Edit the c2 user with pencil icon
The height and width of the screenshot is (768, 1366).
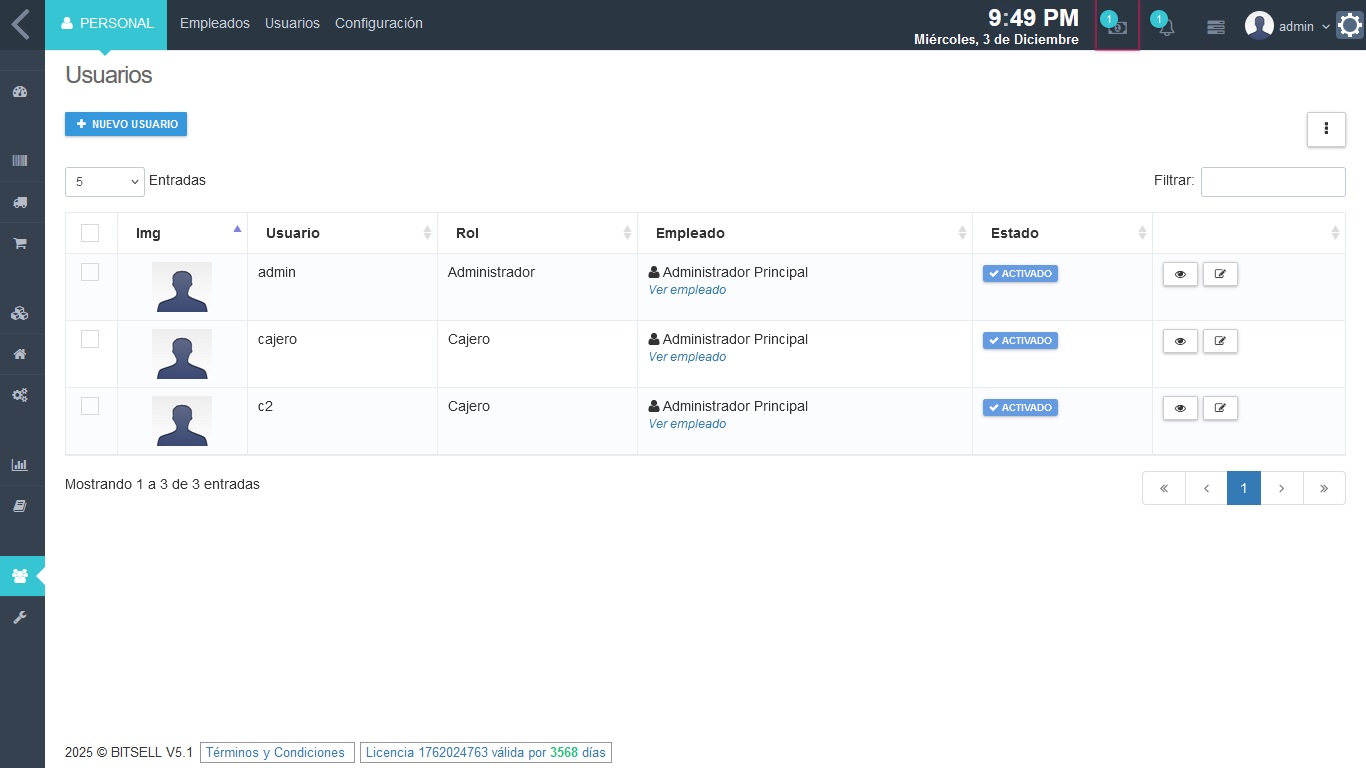[1220, 408]
